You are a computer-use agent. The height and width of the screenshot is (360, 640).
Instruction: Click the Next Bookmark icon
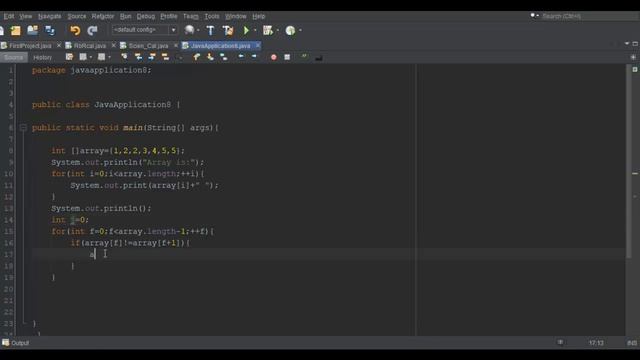point(210,57)
